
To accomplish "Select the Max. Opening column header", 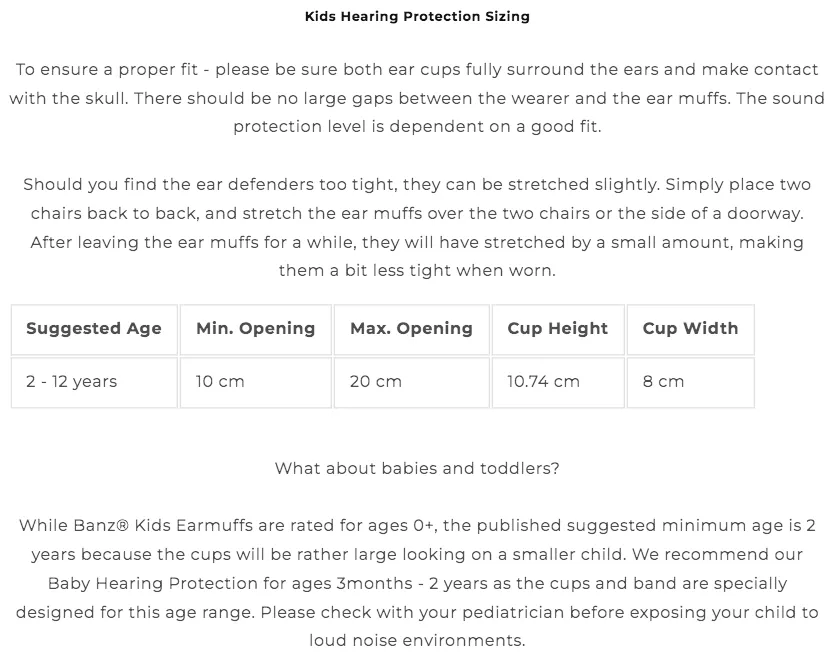I will coord(411,329).
